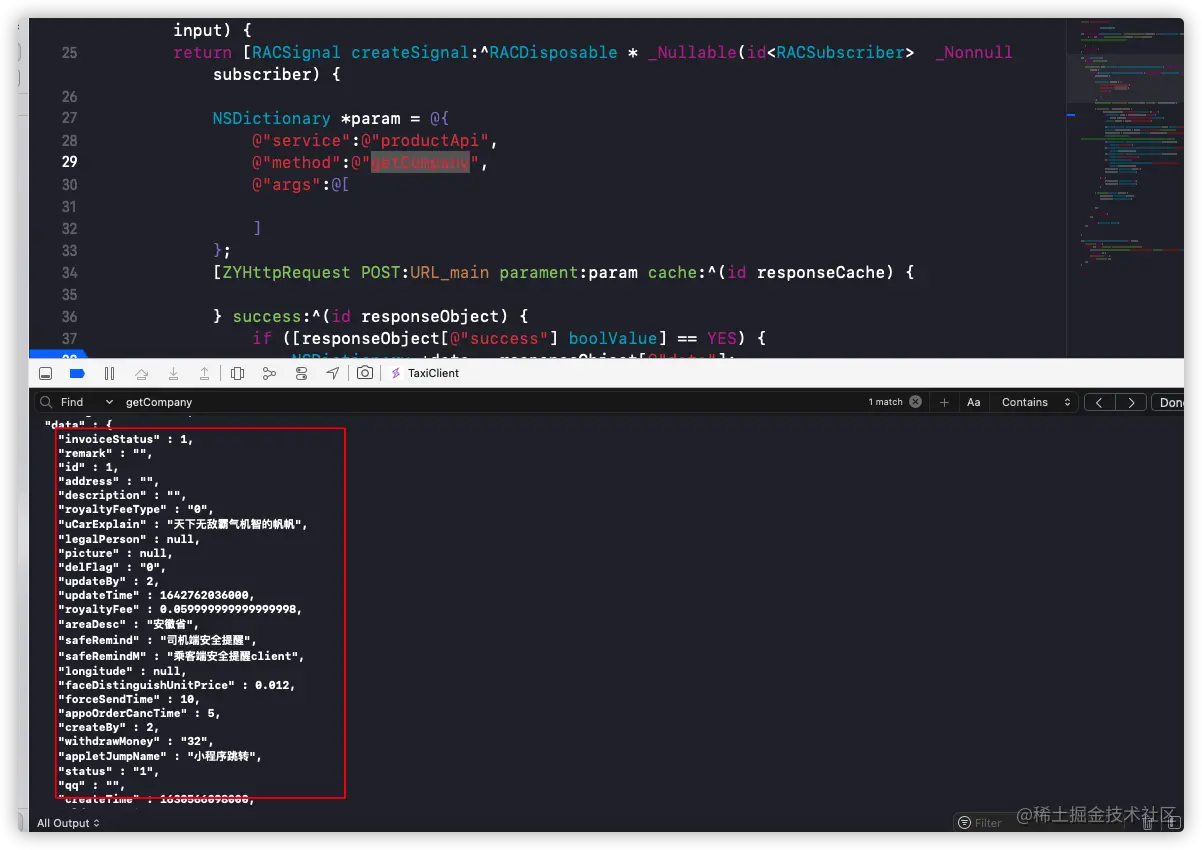
Task: Click "faceDistinguishUnitPrice" : 0.012 line
Action: pyautogui.click(x=177, y=685)
